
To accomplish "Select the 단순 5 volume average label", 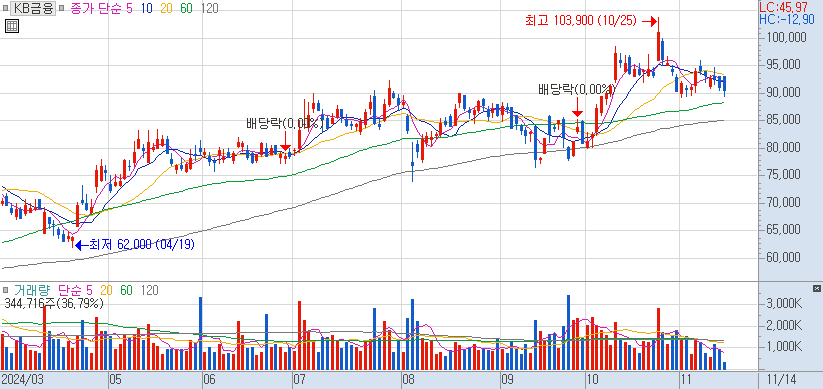I will pos(75,290).
